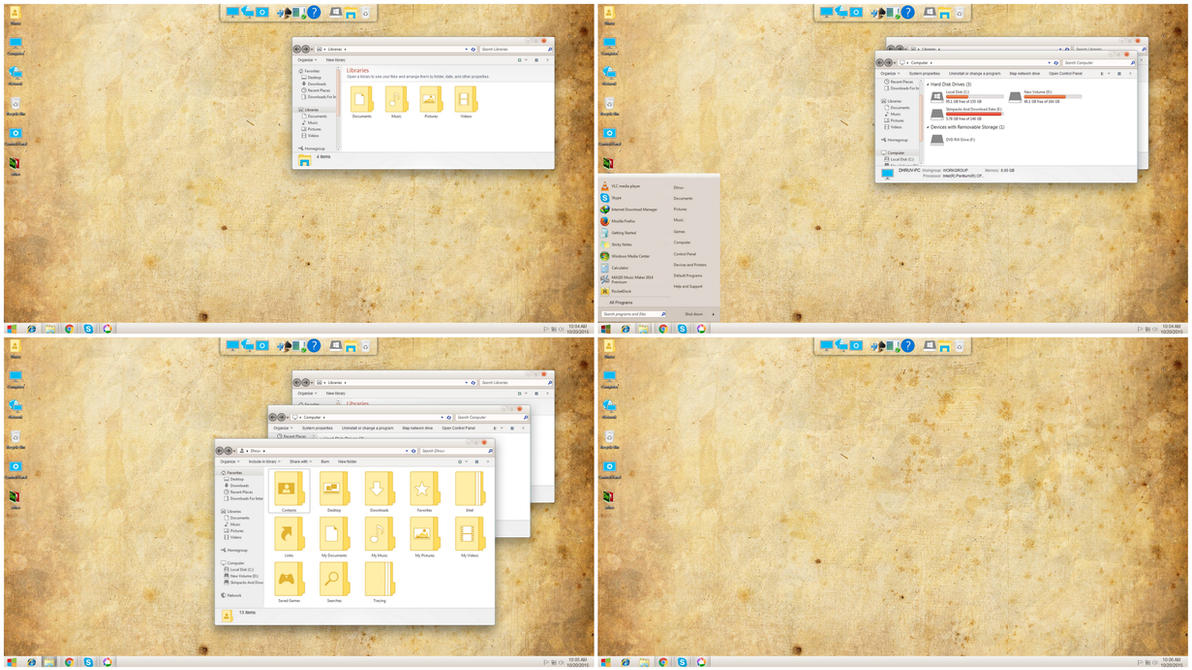The image size is (1192, 670).
Task: Open the Include in library dropdown
Action: tap(264, 462)
